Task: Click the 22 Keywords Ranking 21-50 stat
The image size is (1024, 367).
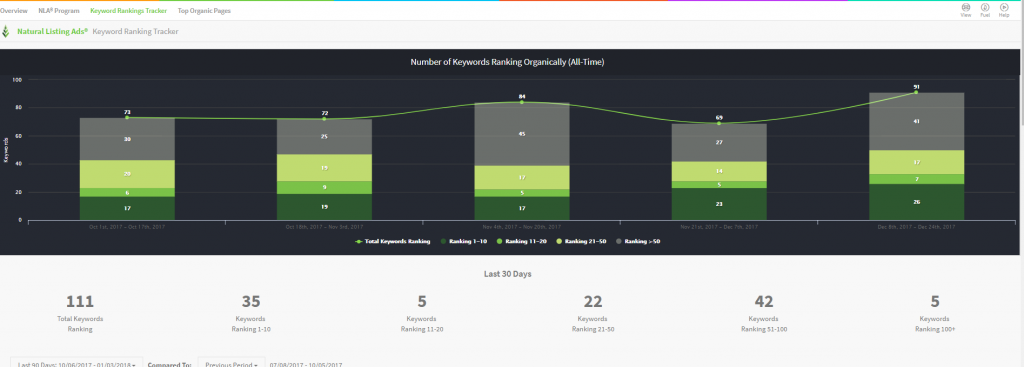Action: 593,313
